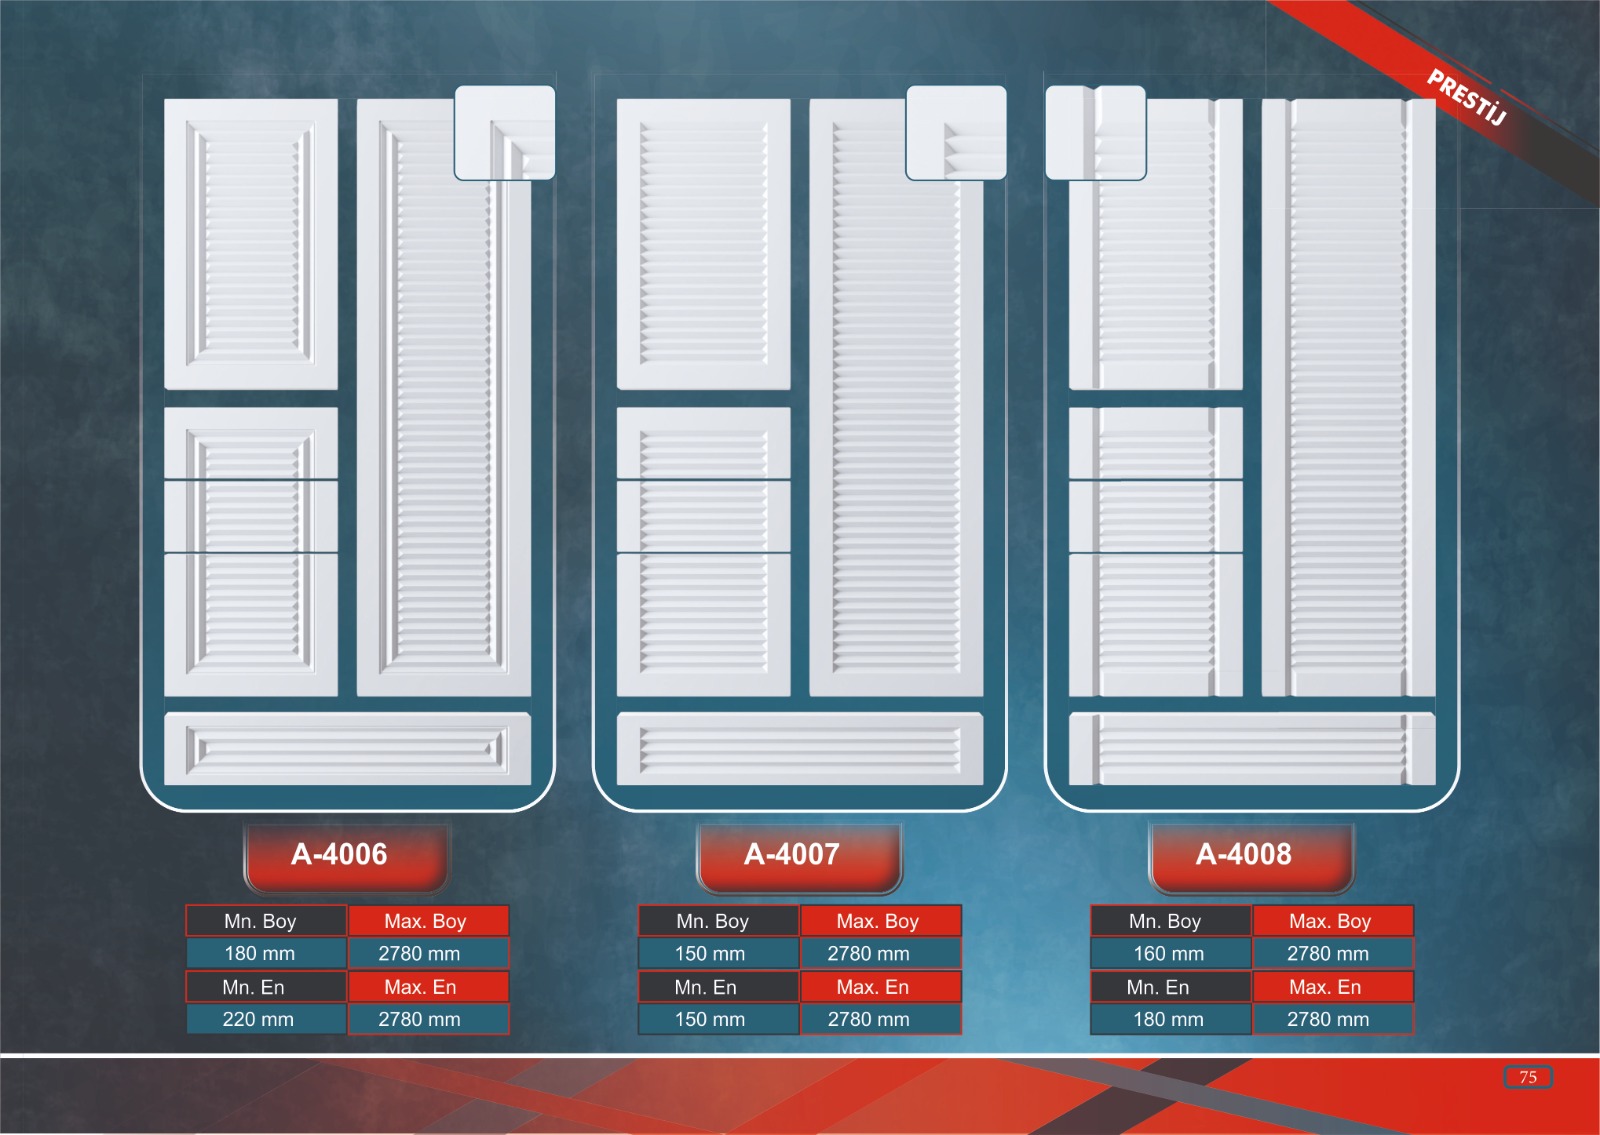Click the 160 mm value under A-4008
This screenshot has width=1600, height=1135.
[x=1169, y=954]
